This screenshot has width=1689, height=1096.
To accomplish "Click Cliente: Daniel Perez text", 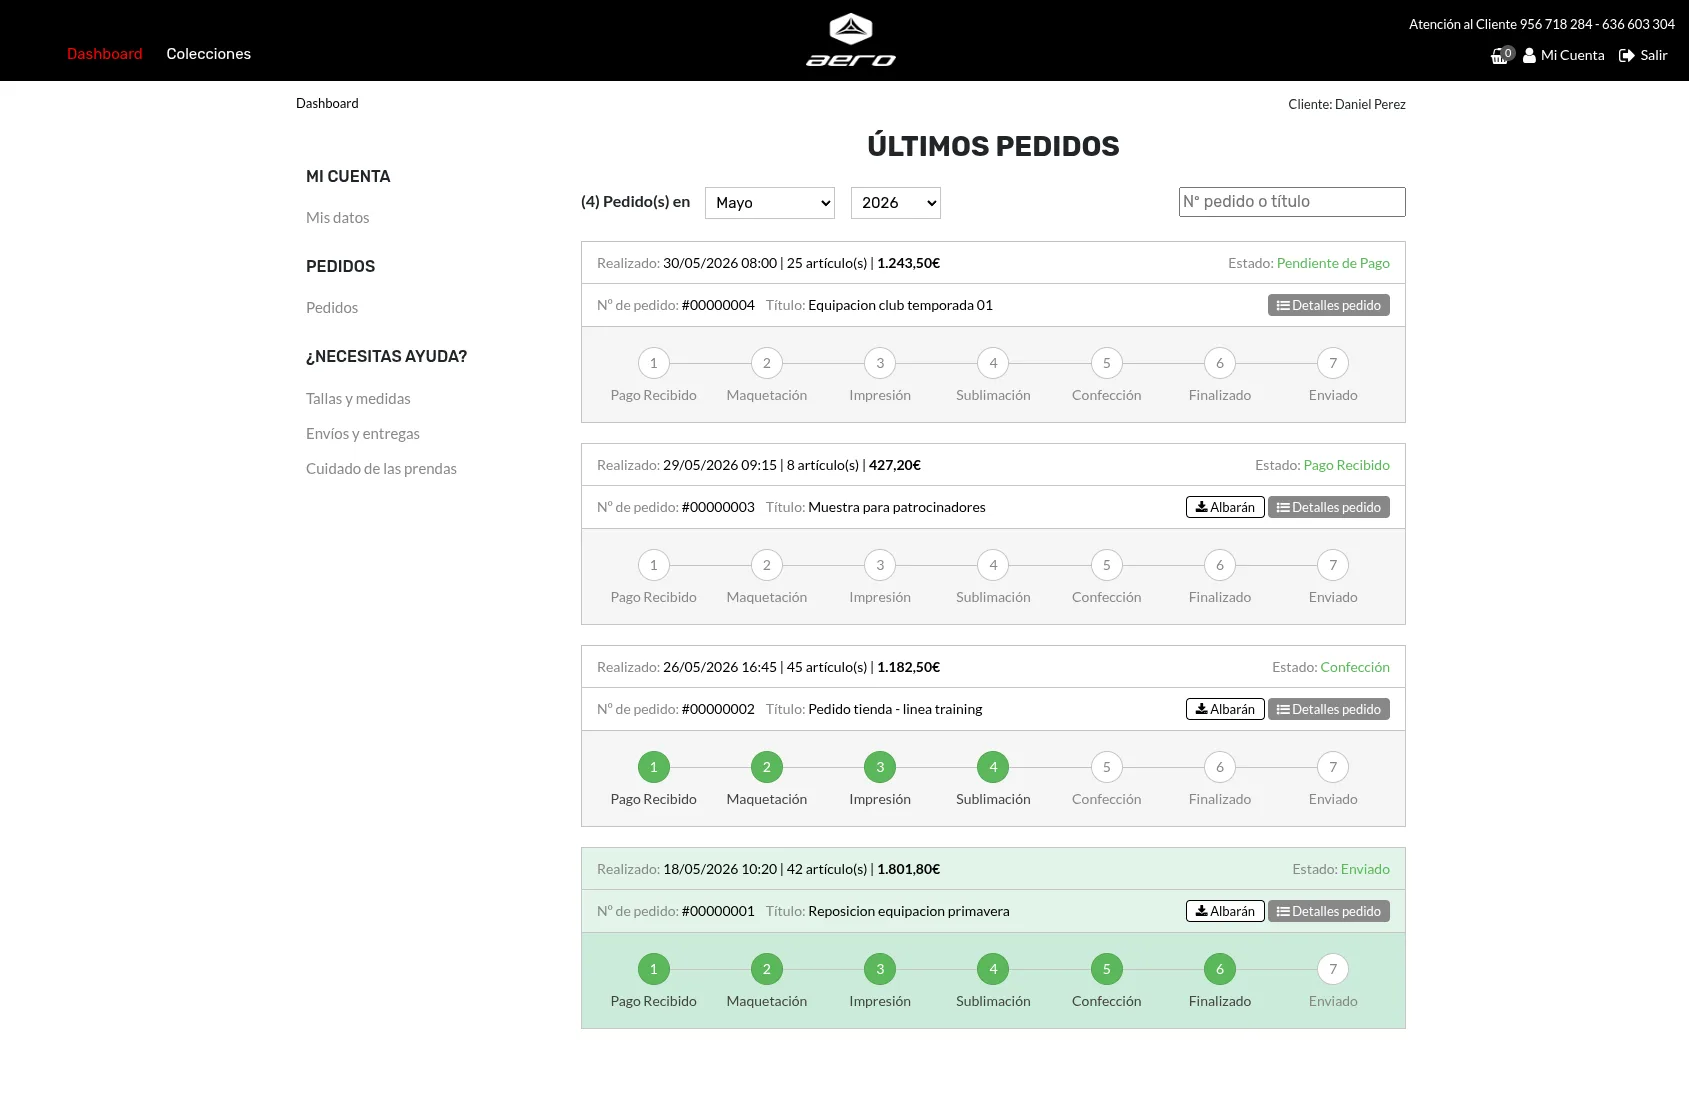I will click(x=1347, y=104).
